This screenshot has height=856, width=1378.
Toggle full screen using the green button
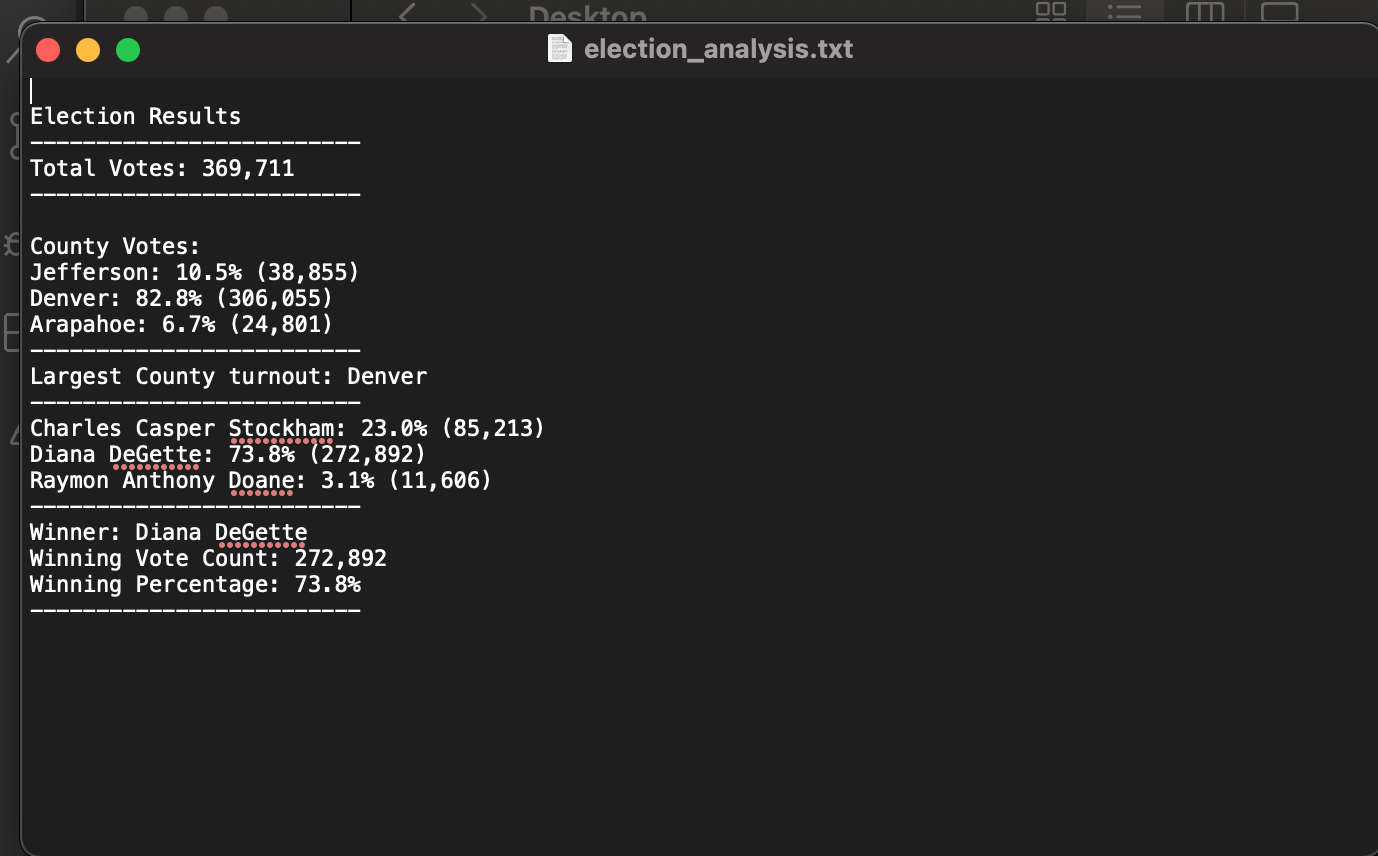(x=127, y=49)
